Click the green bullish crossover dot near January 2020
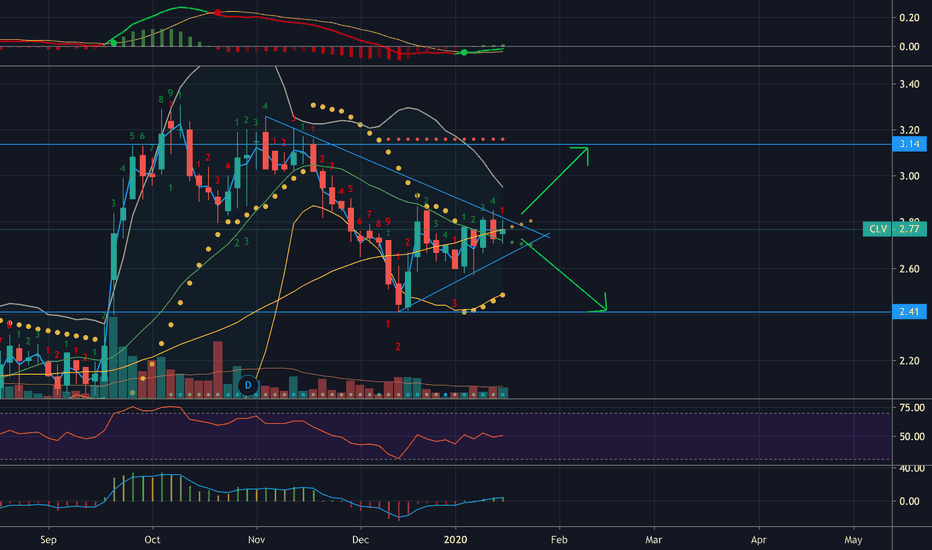The width and height of the screenshot is (932, 550). tap(464, 53)
